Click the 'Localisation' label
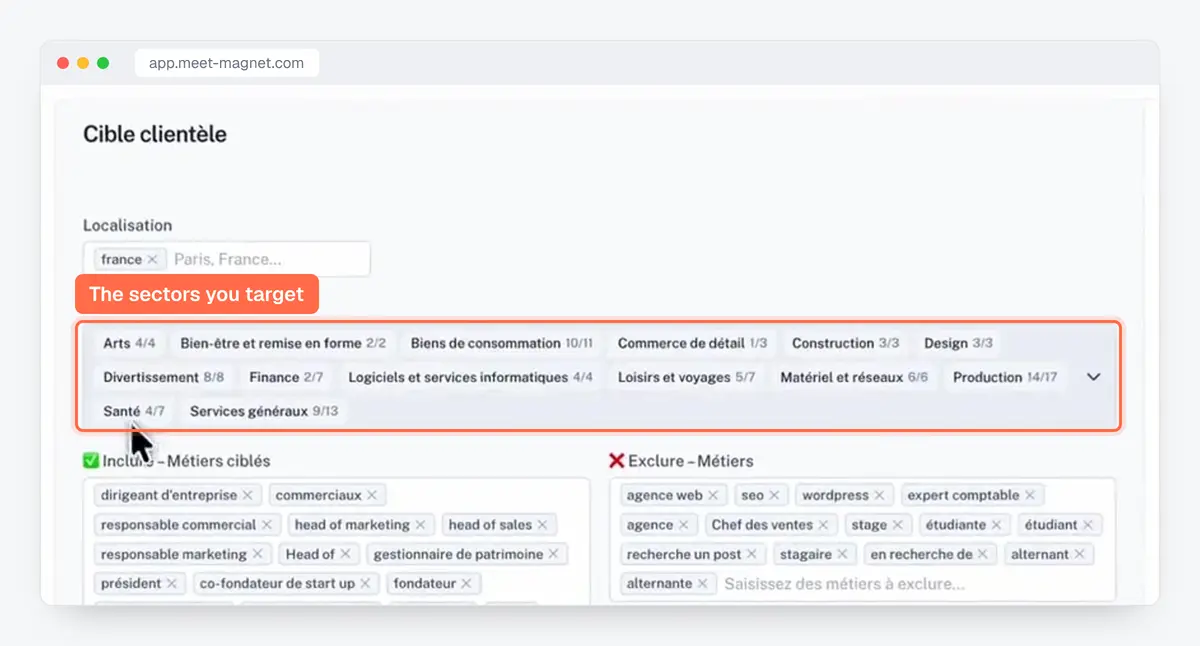 [x=128, y=225]
